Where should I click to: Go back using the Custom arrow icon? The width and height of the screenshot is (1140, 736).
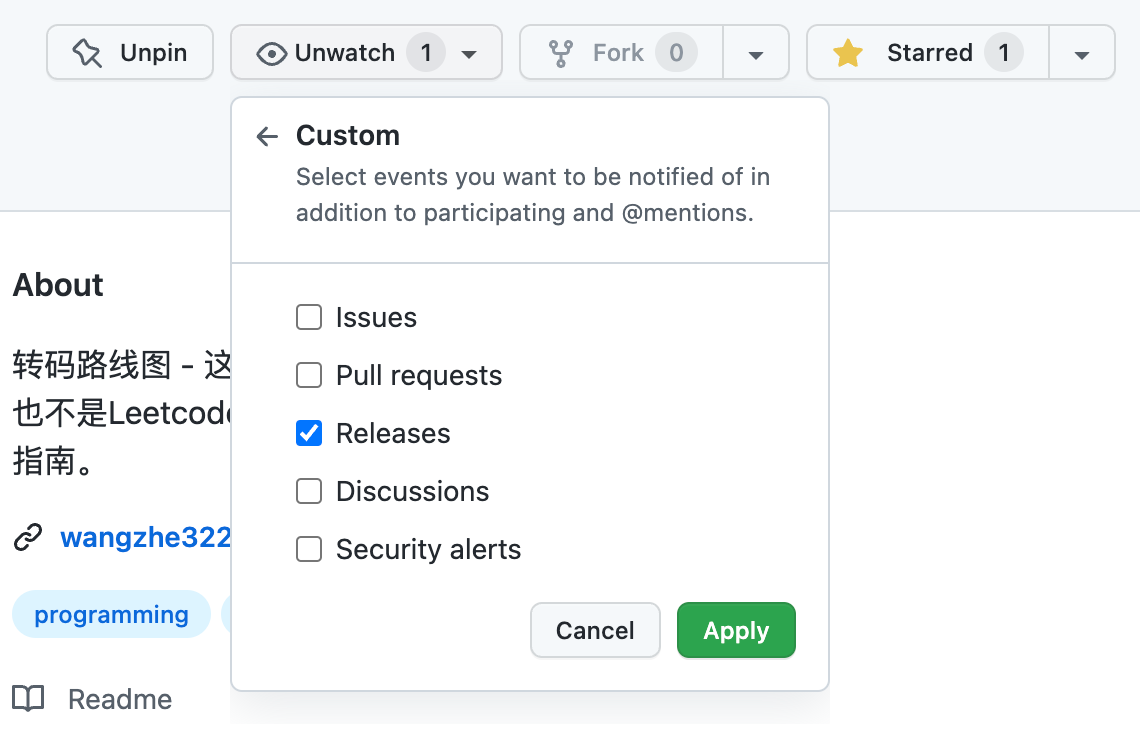click(x=267, y=136)
